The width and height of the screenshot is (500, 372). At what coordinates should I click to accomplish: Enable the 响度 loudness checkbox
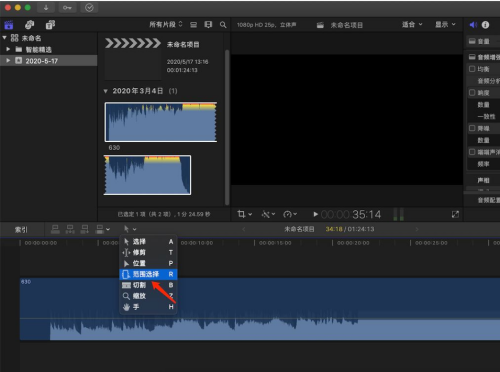(472, 93)
